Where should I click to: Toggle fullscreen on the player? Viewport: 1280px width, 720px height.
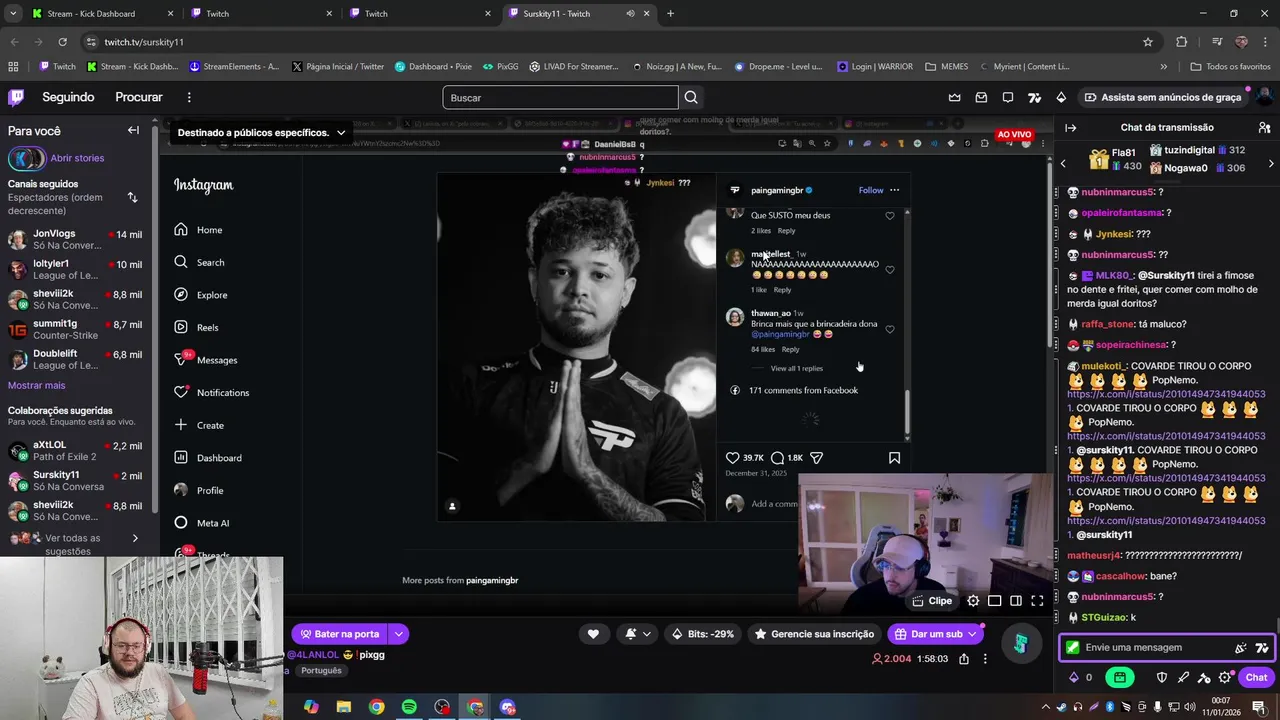tap(1037, 601)
